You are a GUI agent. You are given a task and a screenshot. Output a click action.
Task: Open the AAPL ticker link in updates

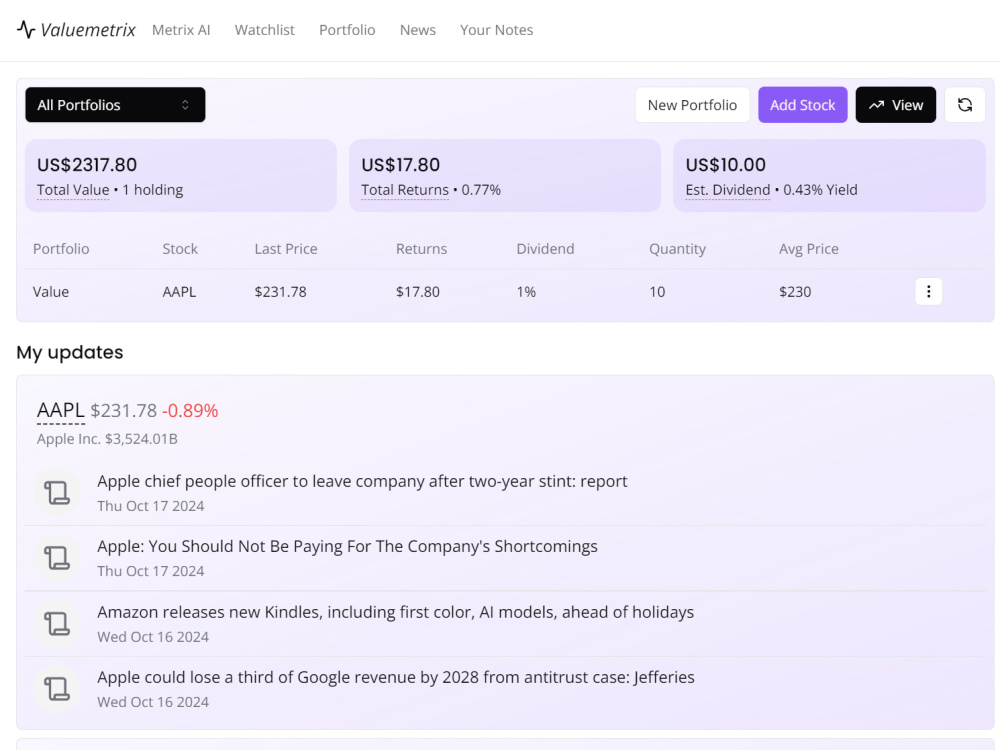click(61, 410)
